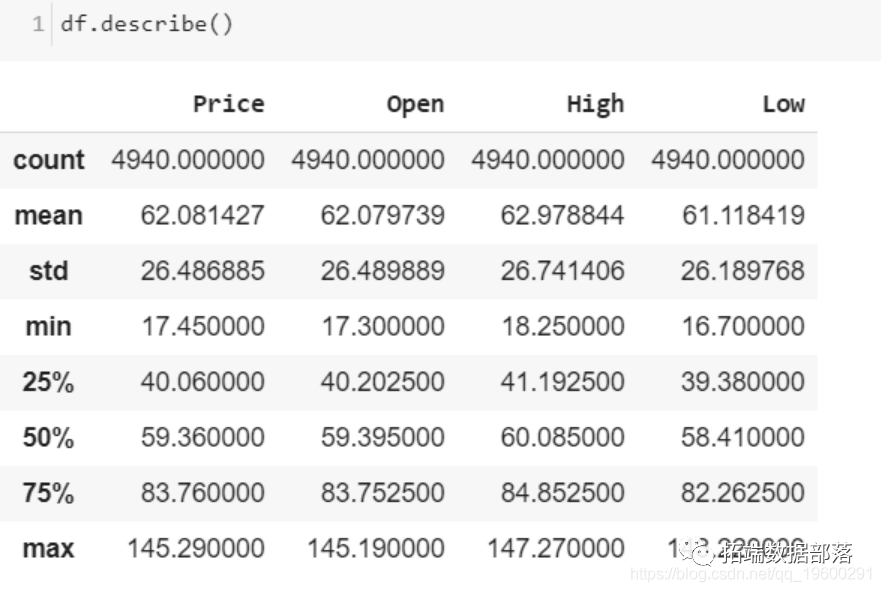Image resolution: width=881 pixels, height=592 pixels.
Task: Click the df.describe() code cell
Action: [147, 24]
